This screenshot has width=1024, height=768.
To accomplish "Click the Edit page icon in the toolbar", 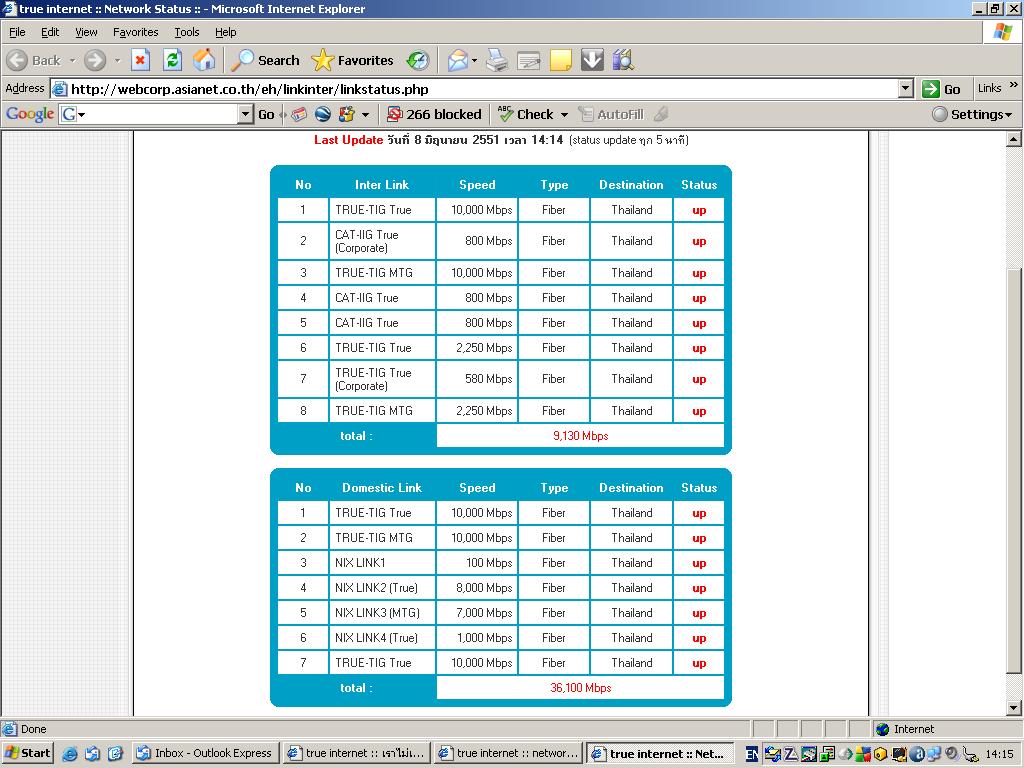I will tap(528, 61).
